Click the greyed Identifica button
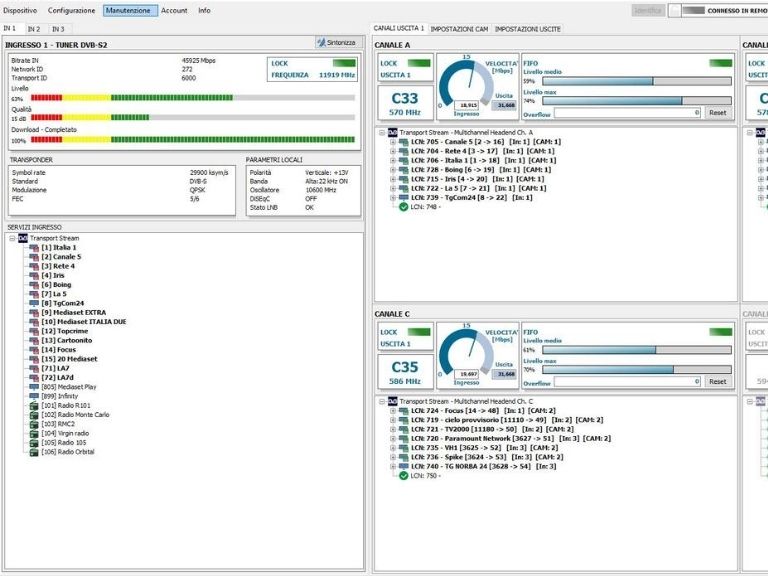The height and width of the screenshot is (576, 768). [648, 10]
